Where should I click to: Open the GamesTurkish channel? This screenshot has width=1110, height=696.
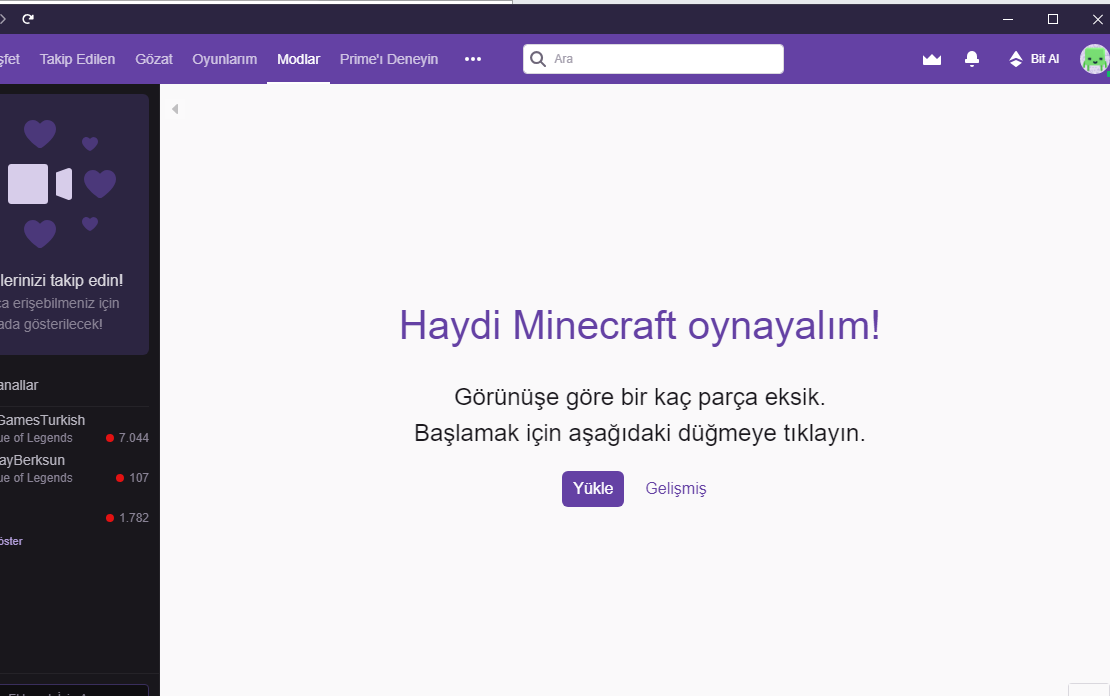[x=74, y=428]
